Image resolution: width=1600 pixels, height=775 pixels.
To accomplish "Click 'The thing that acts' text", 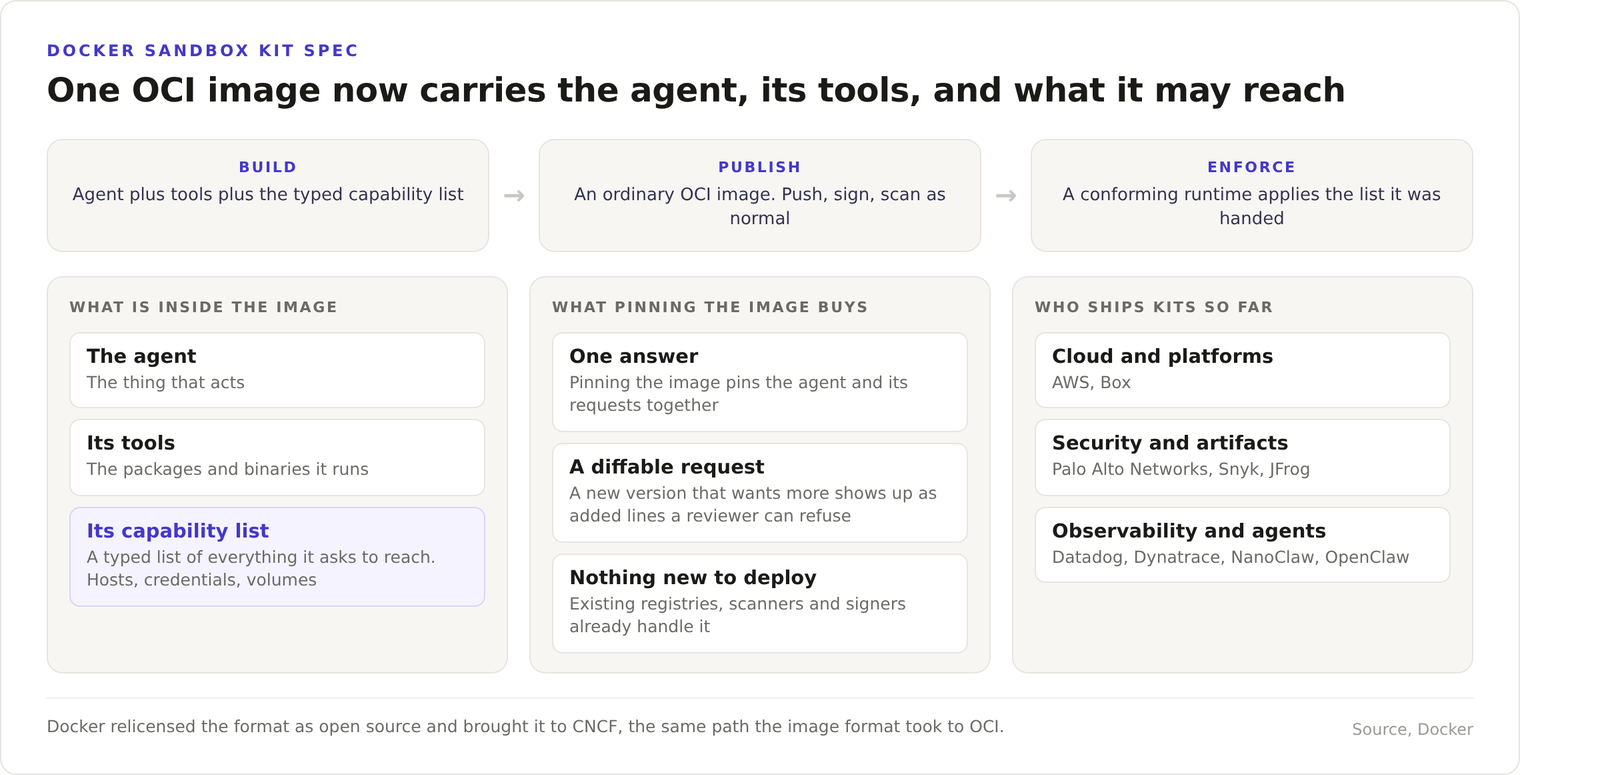I will [166, 383].
